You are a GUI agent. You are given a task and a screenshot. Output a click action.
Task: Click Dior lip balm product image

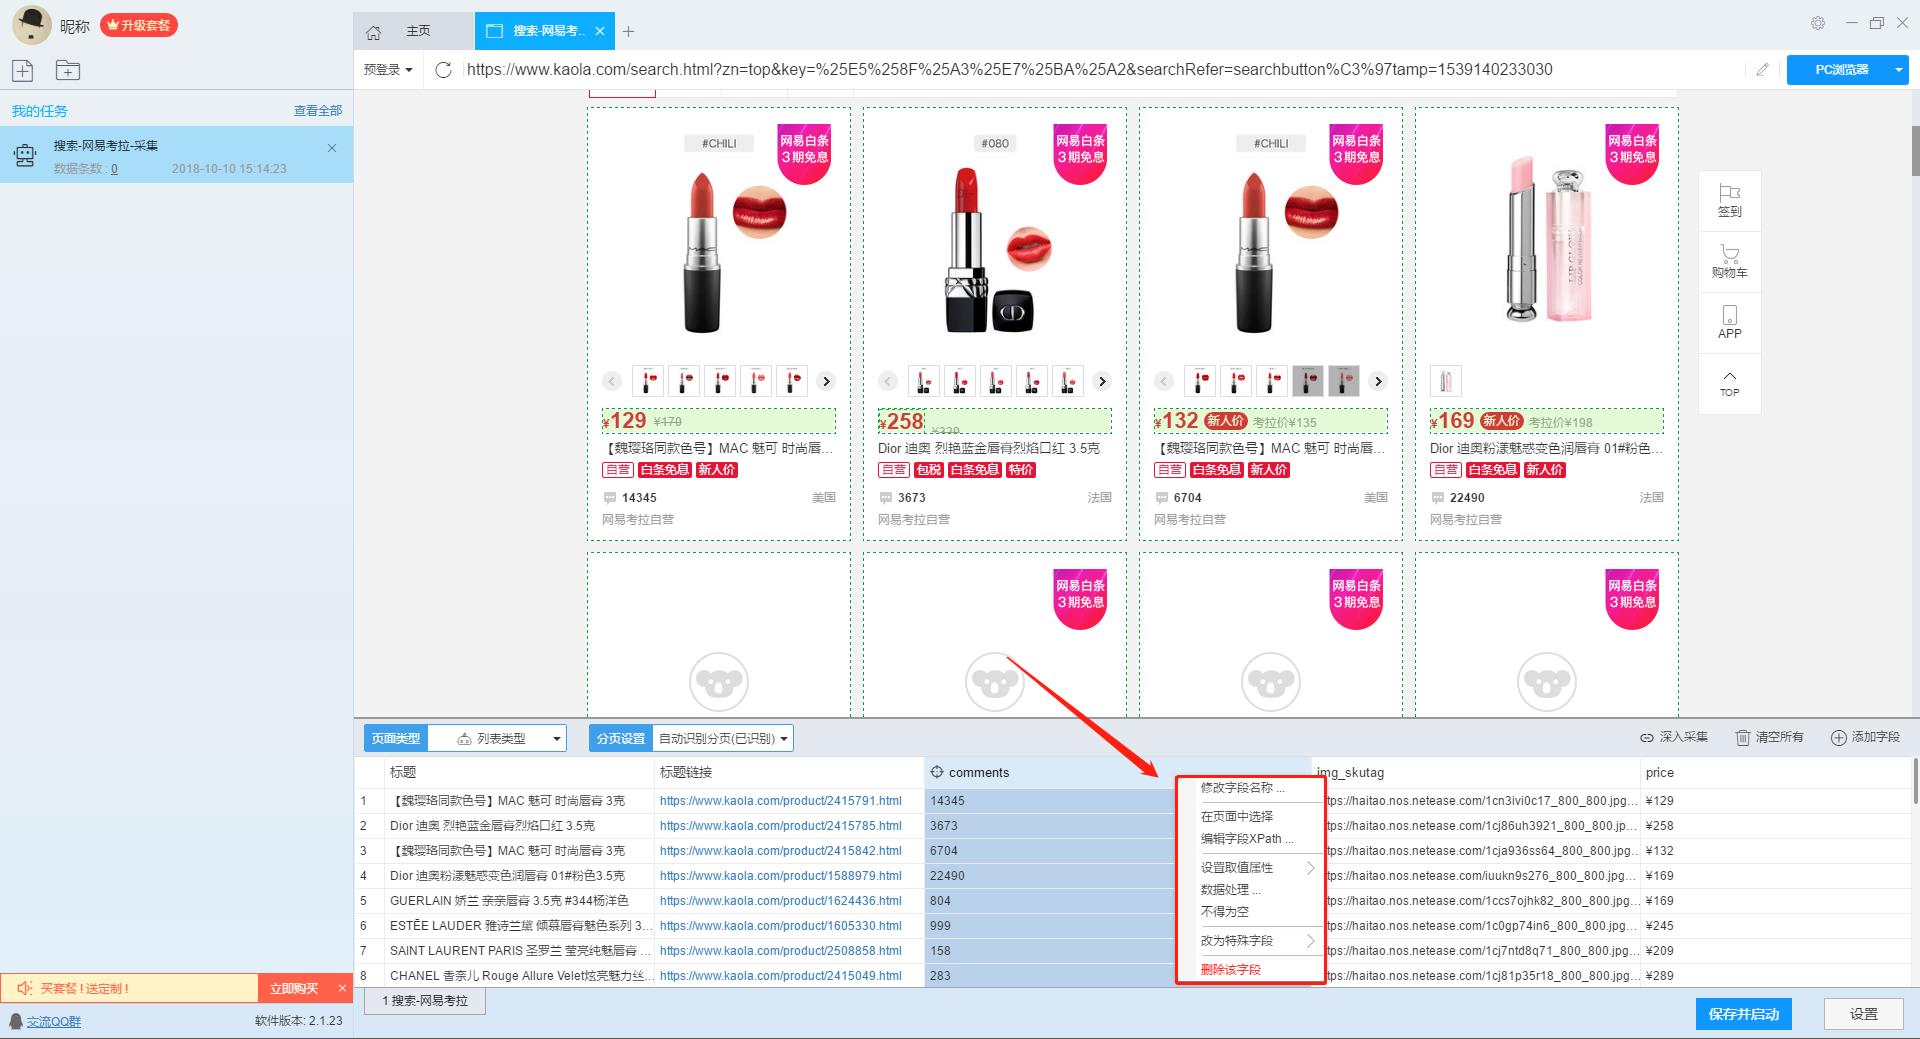(1546, 235)
